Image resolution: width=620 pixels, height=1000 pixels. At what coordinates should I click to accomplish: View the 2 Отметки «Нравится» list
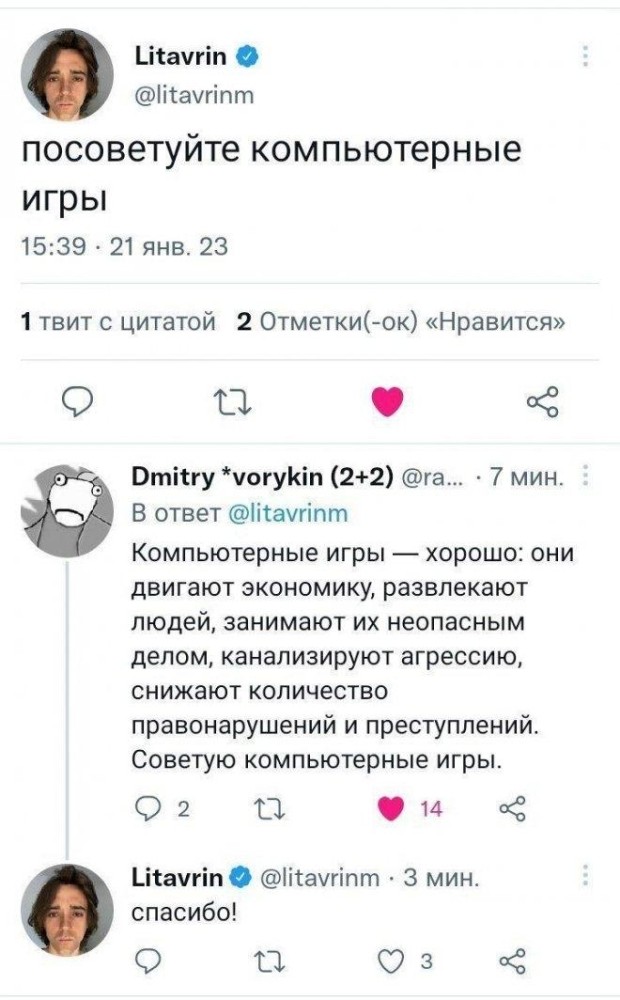[x=401, y=322]
